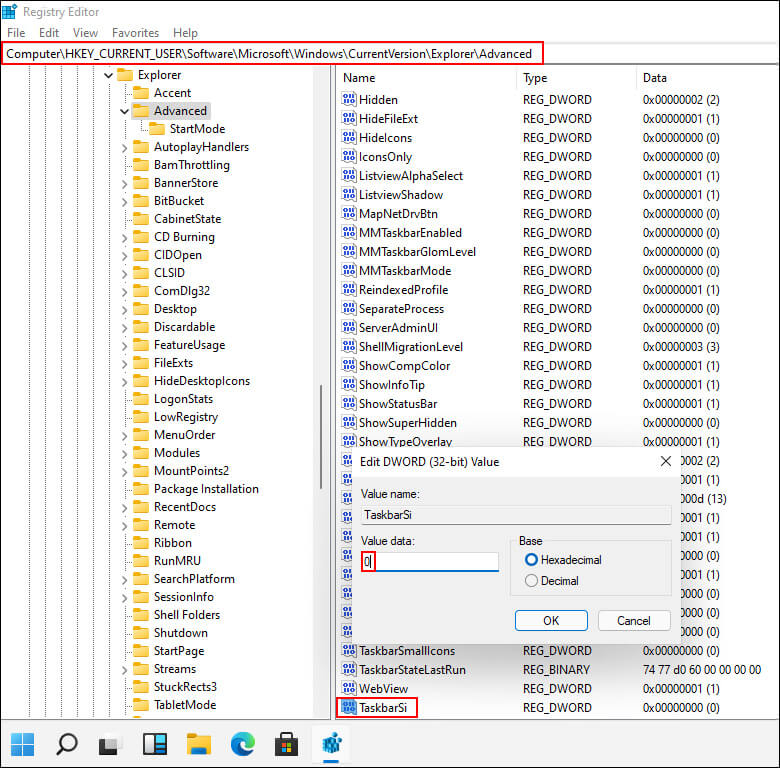Expand the AutoplayHandlers key

click(124, 148)
